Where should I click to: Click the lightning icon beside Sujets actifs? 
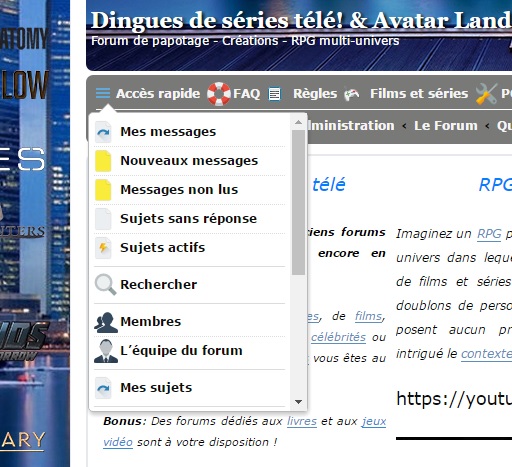pos(103,248)
